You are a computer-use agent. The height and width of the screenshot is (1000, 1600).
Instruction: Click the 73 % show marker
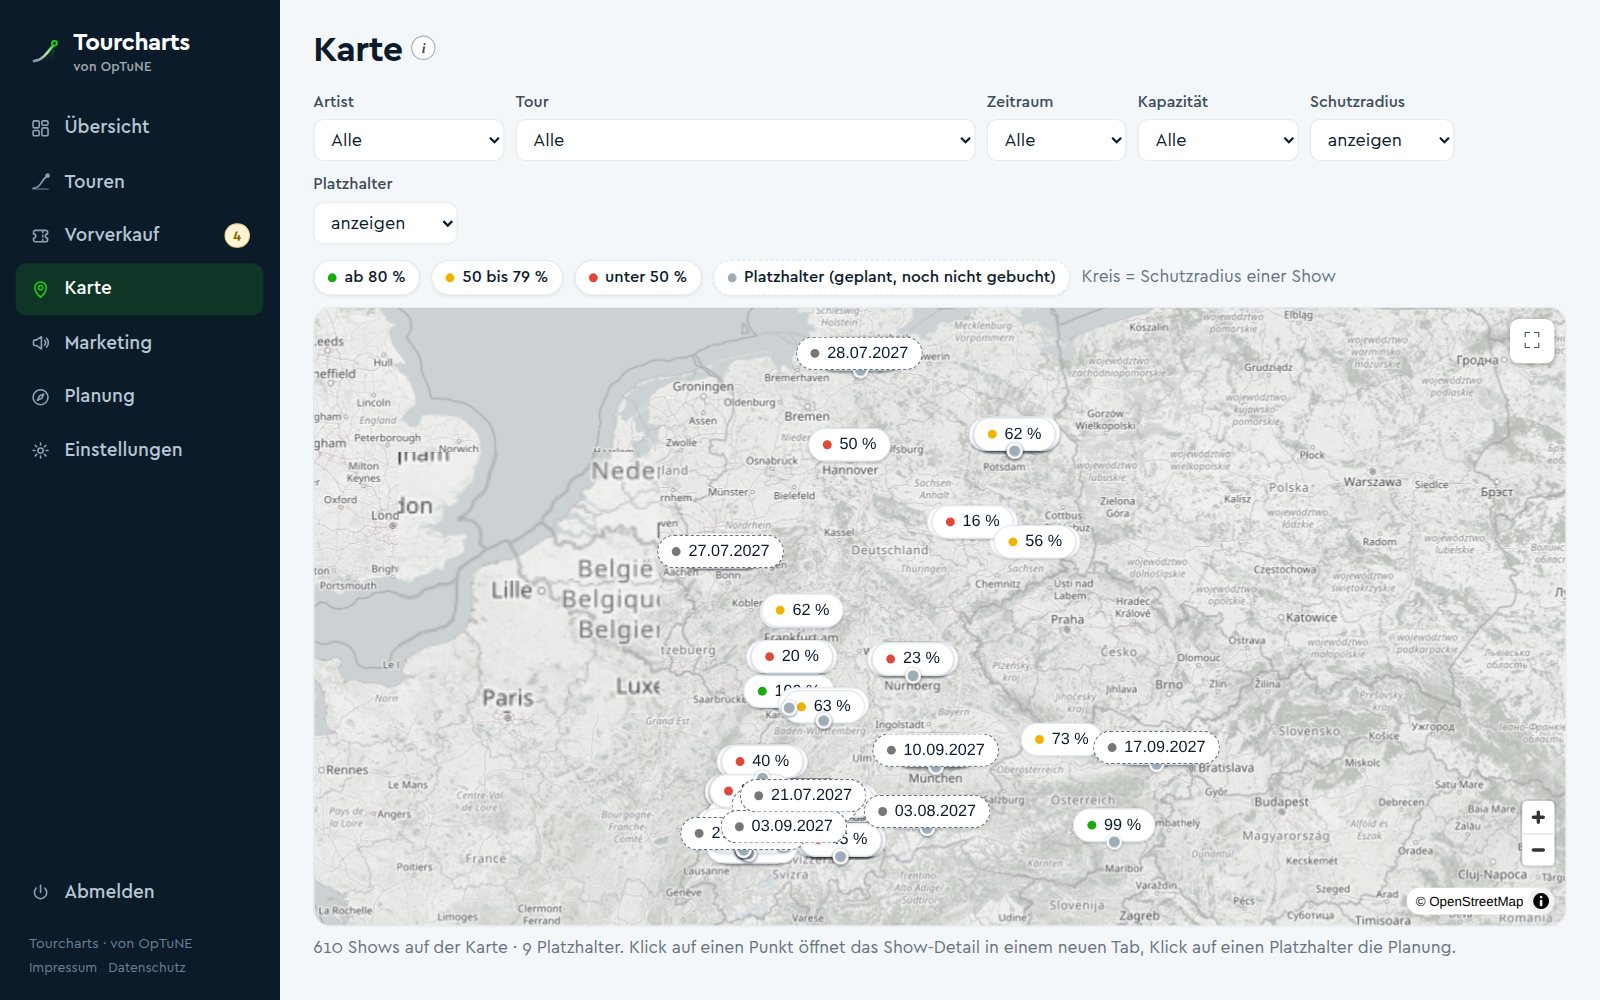pos(1061,739)
